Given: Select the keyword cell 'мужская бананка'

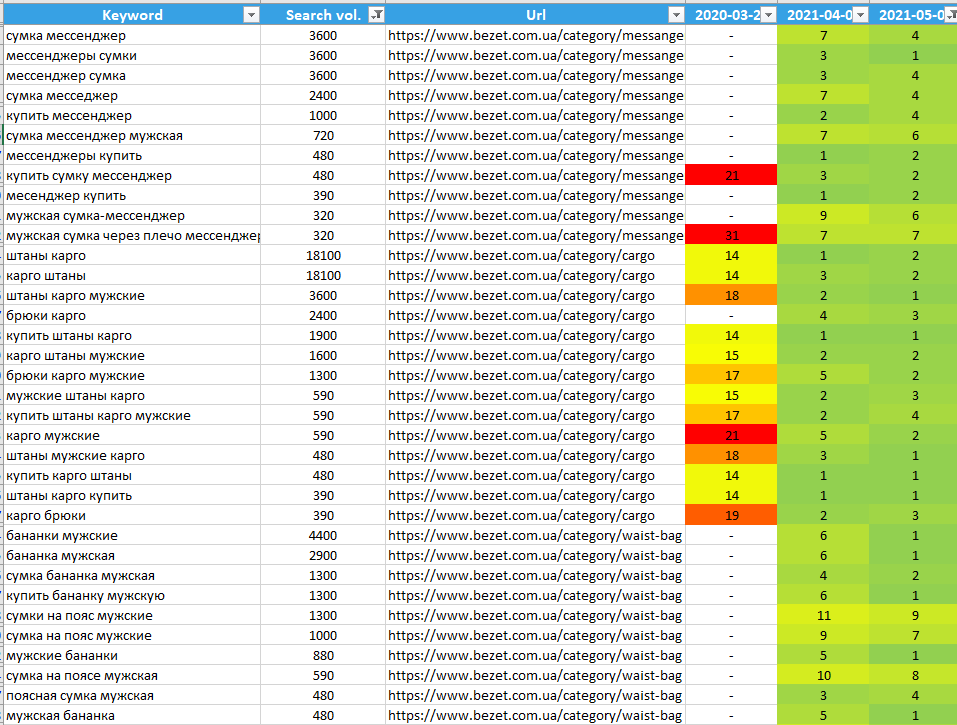Looking at the screenshot, I should pos(60,716).
